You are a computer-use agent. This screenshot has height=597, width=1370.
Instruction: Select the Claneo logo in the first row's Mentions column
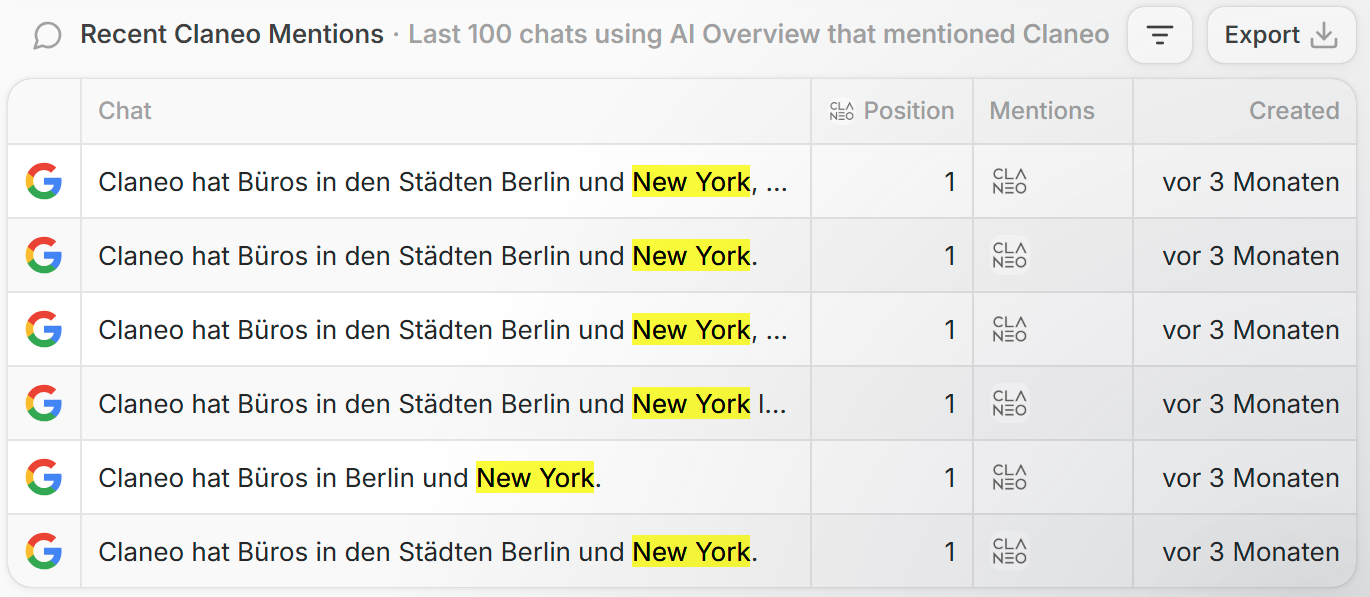point(1009,181)
